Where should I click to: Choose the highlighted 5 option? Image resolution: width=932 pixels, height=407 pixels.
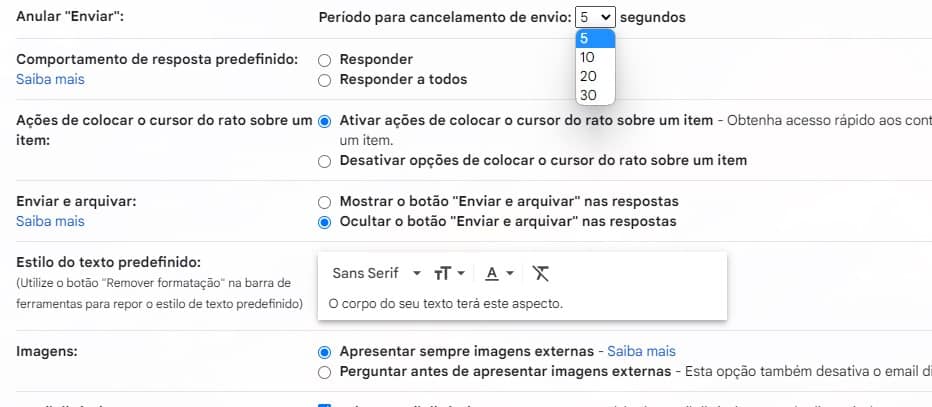(595, 39)
